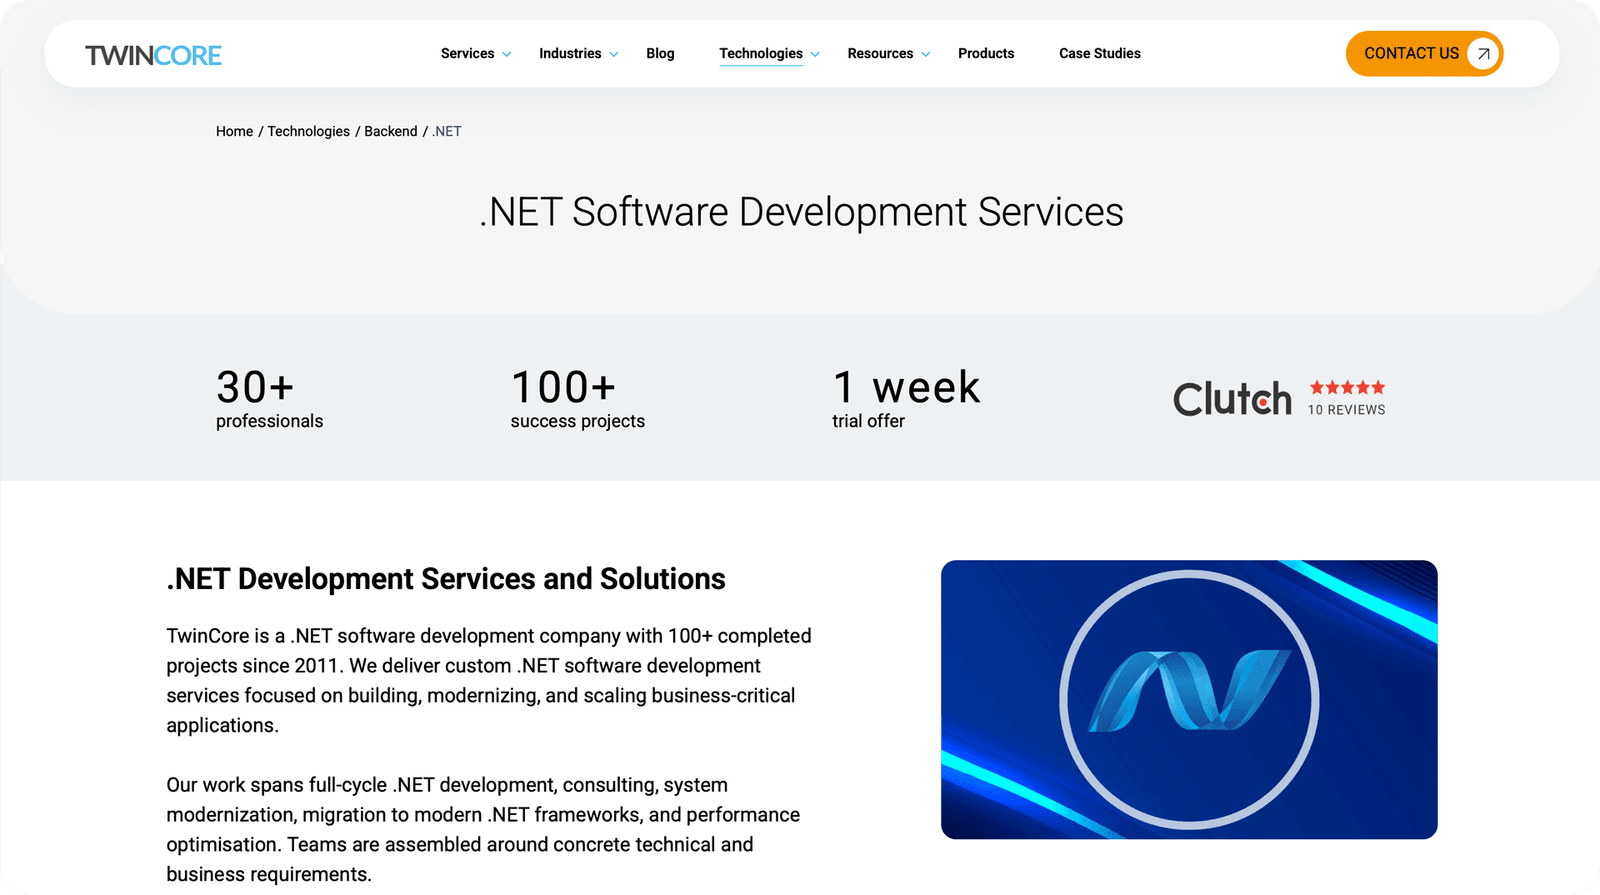Click the five-star rating icons
The height and width of the screenshot is (895, 1600).
(1347, 387)
